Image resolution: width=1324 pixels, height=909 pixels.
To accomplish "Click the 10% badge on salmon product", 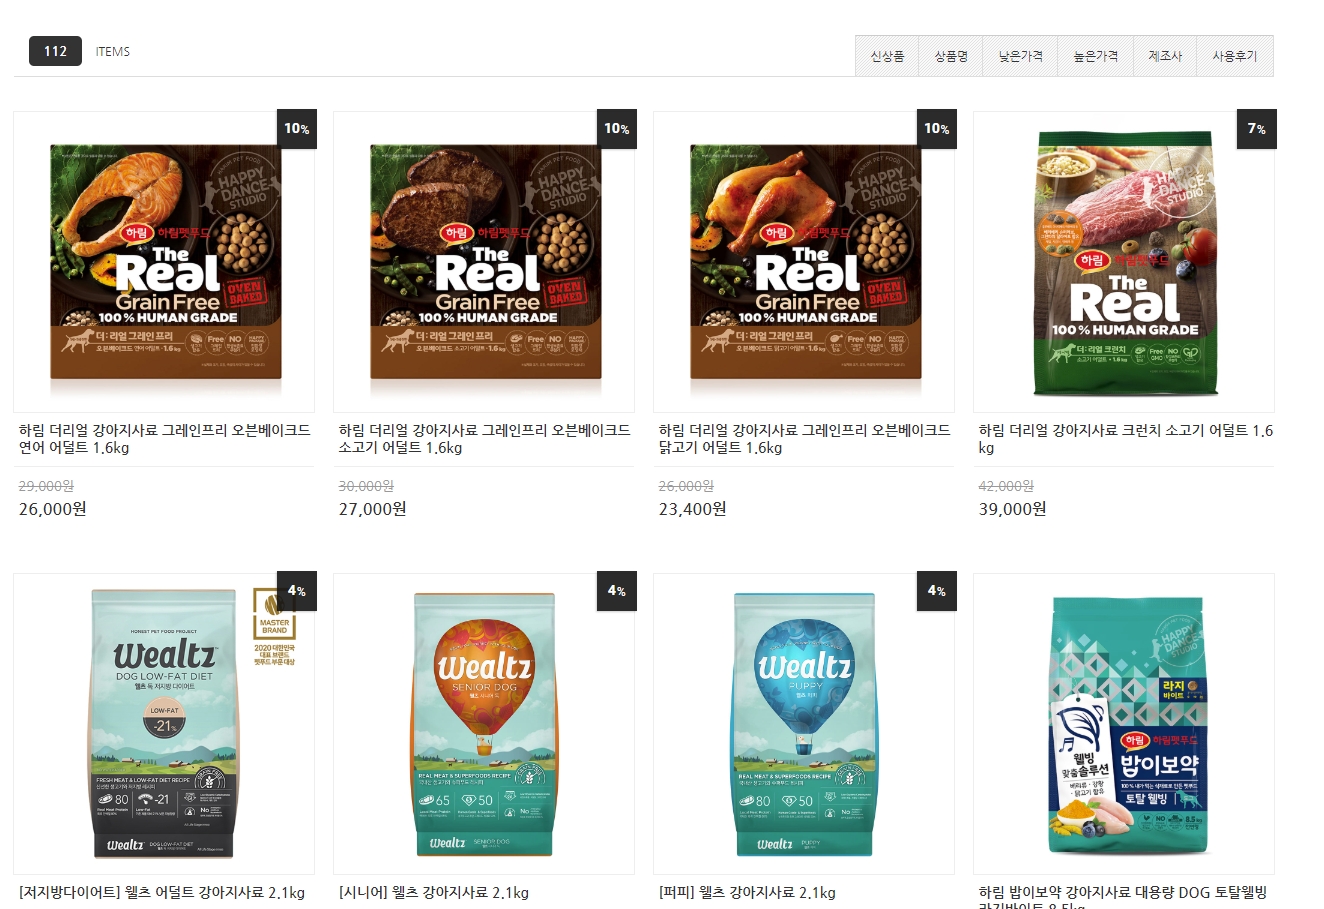I will coord(297,129).
